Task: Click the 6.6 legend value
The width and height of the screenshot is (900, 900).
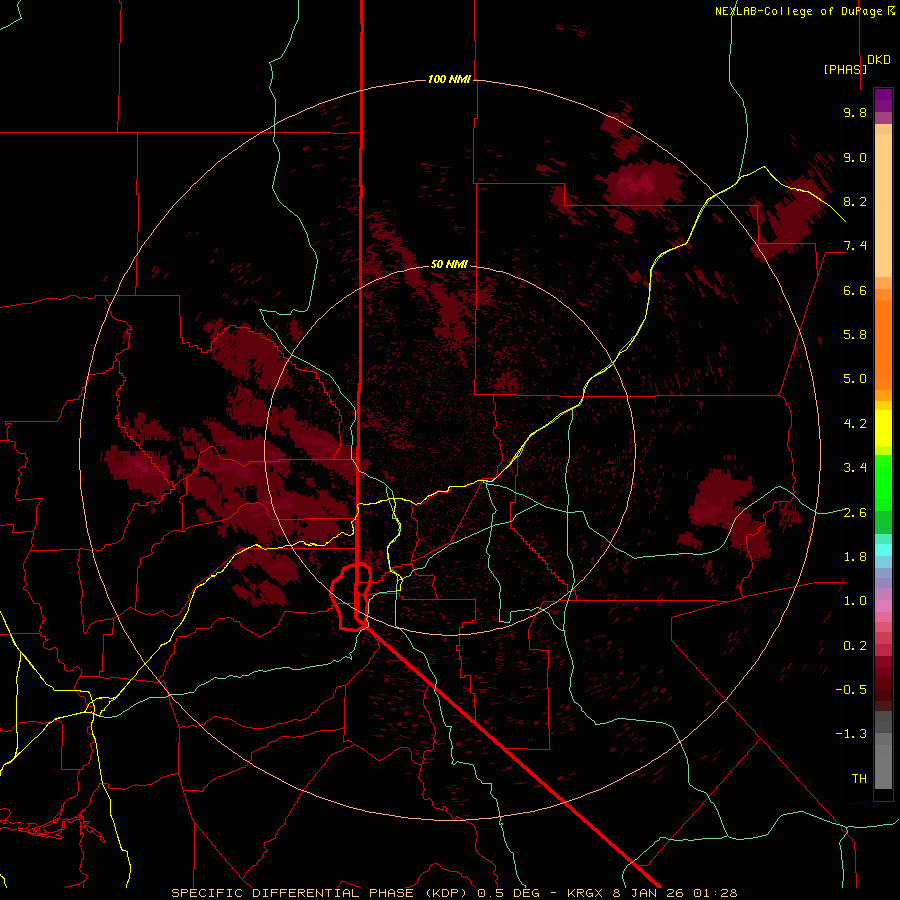Action: click(855, 290)
